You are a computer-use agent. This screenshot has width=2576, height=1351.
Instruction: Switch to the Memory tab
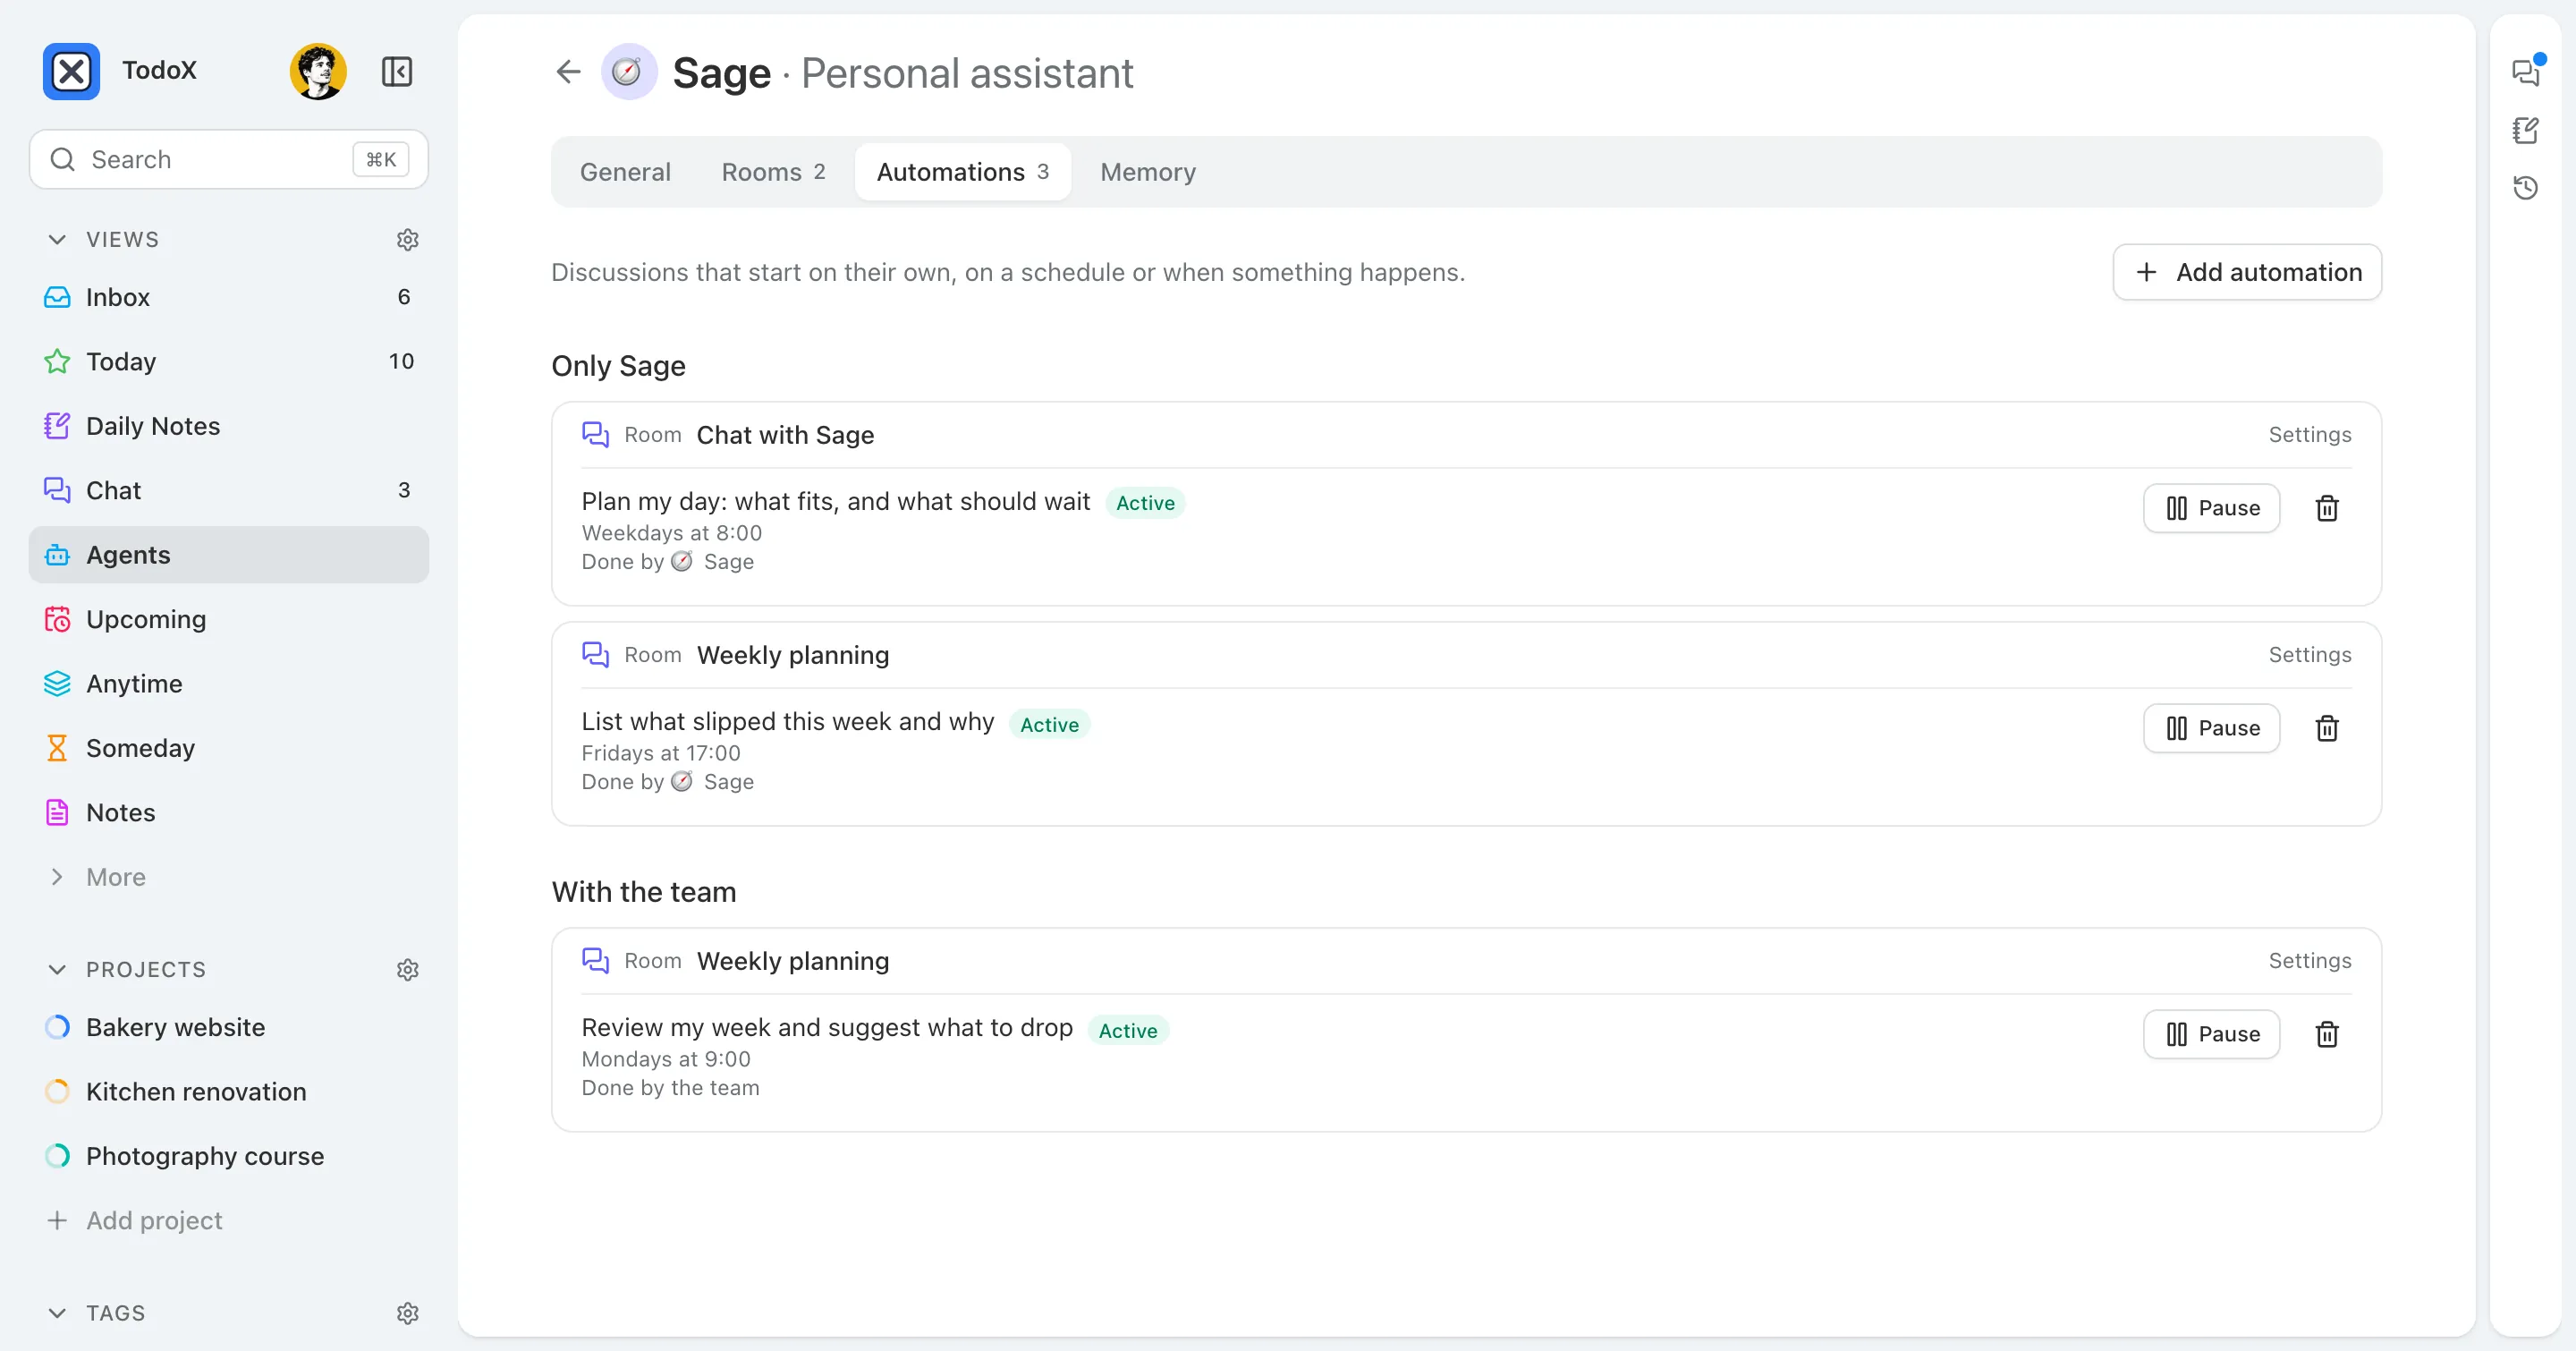click(1148, 172)
